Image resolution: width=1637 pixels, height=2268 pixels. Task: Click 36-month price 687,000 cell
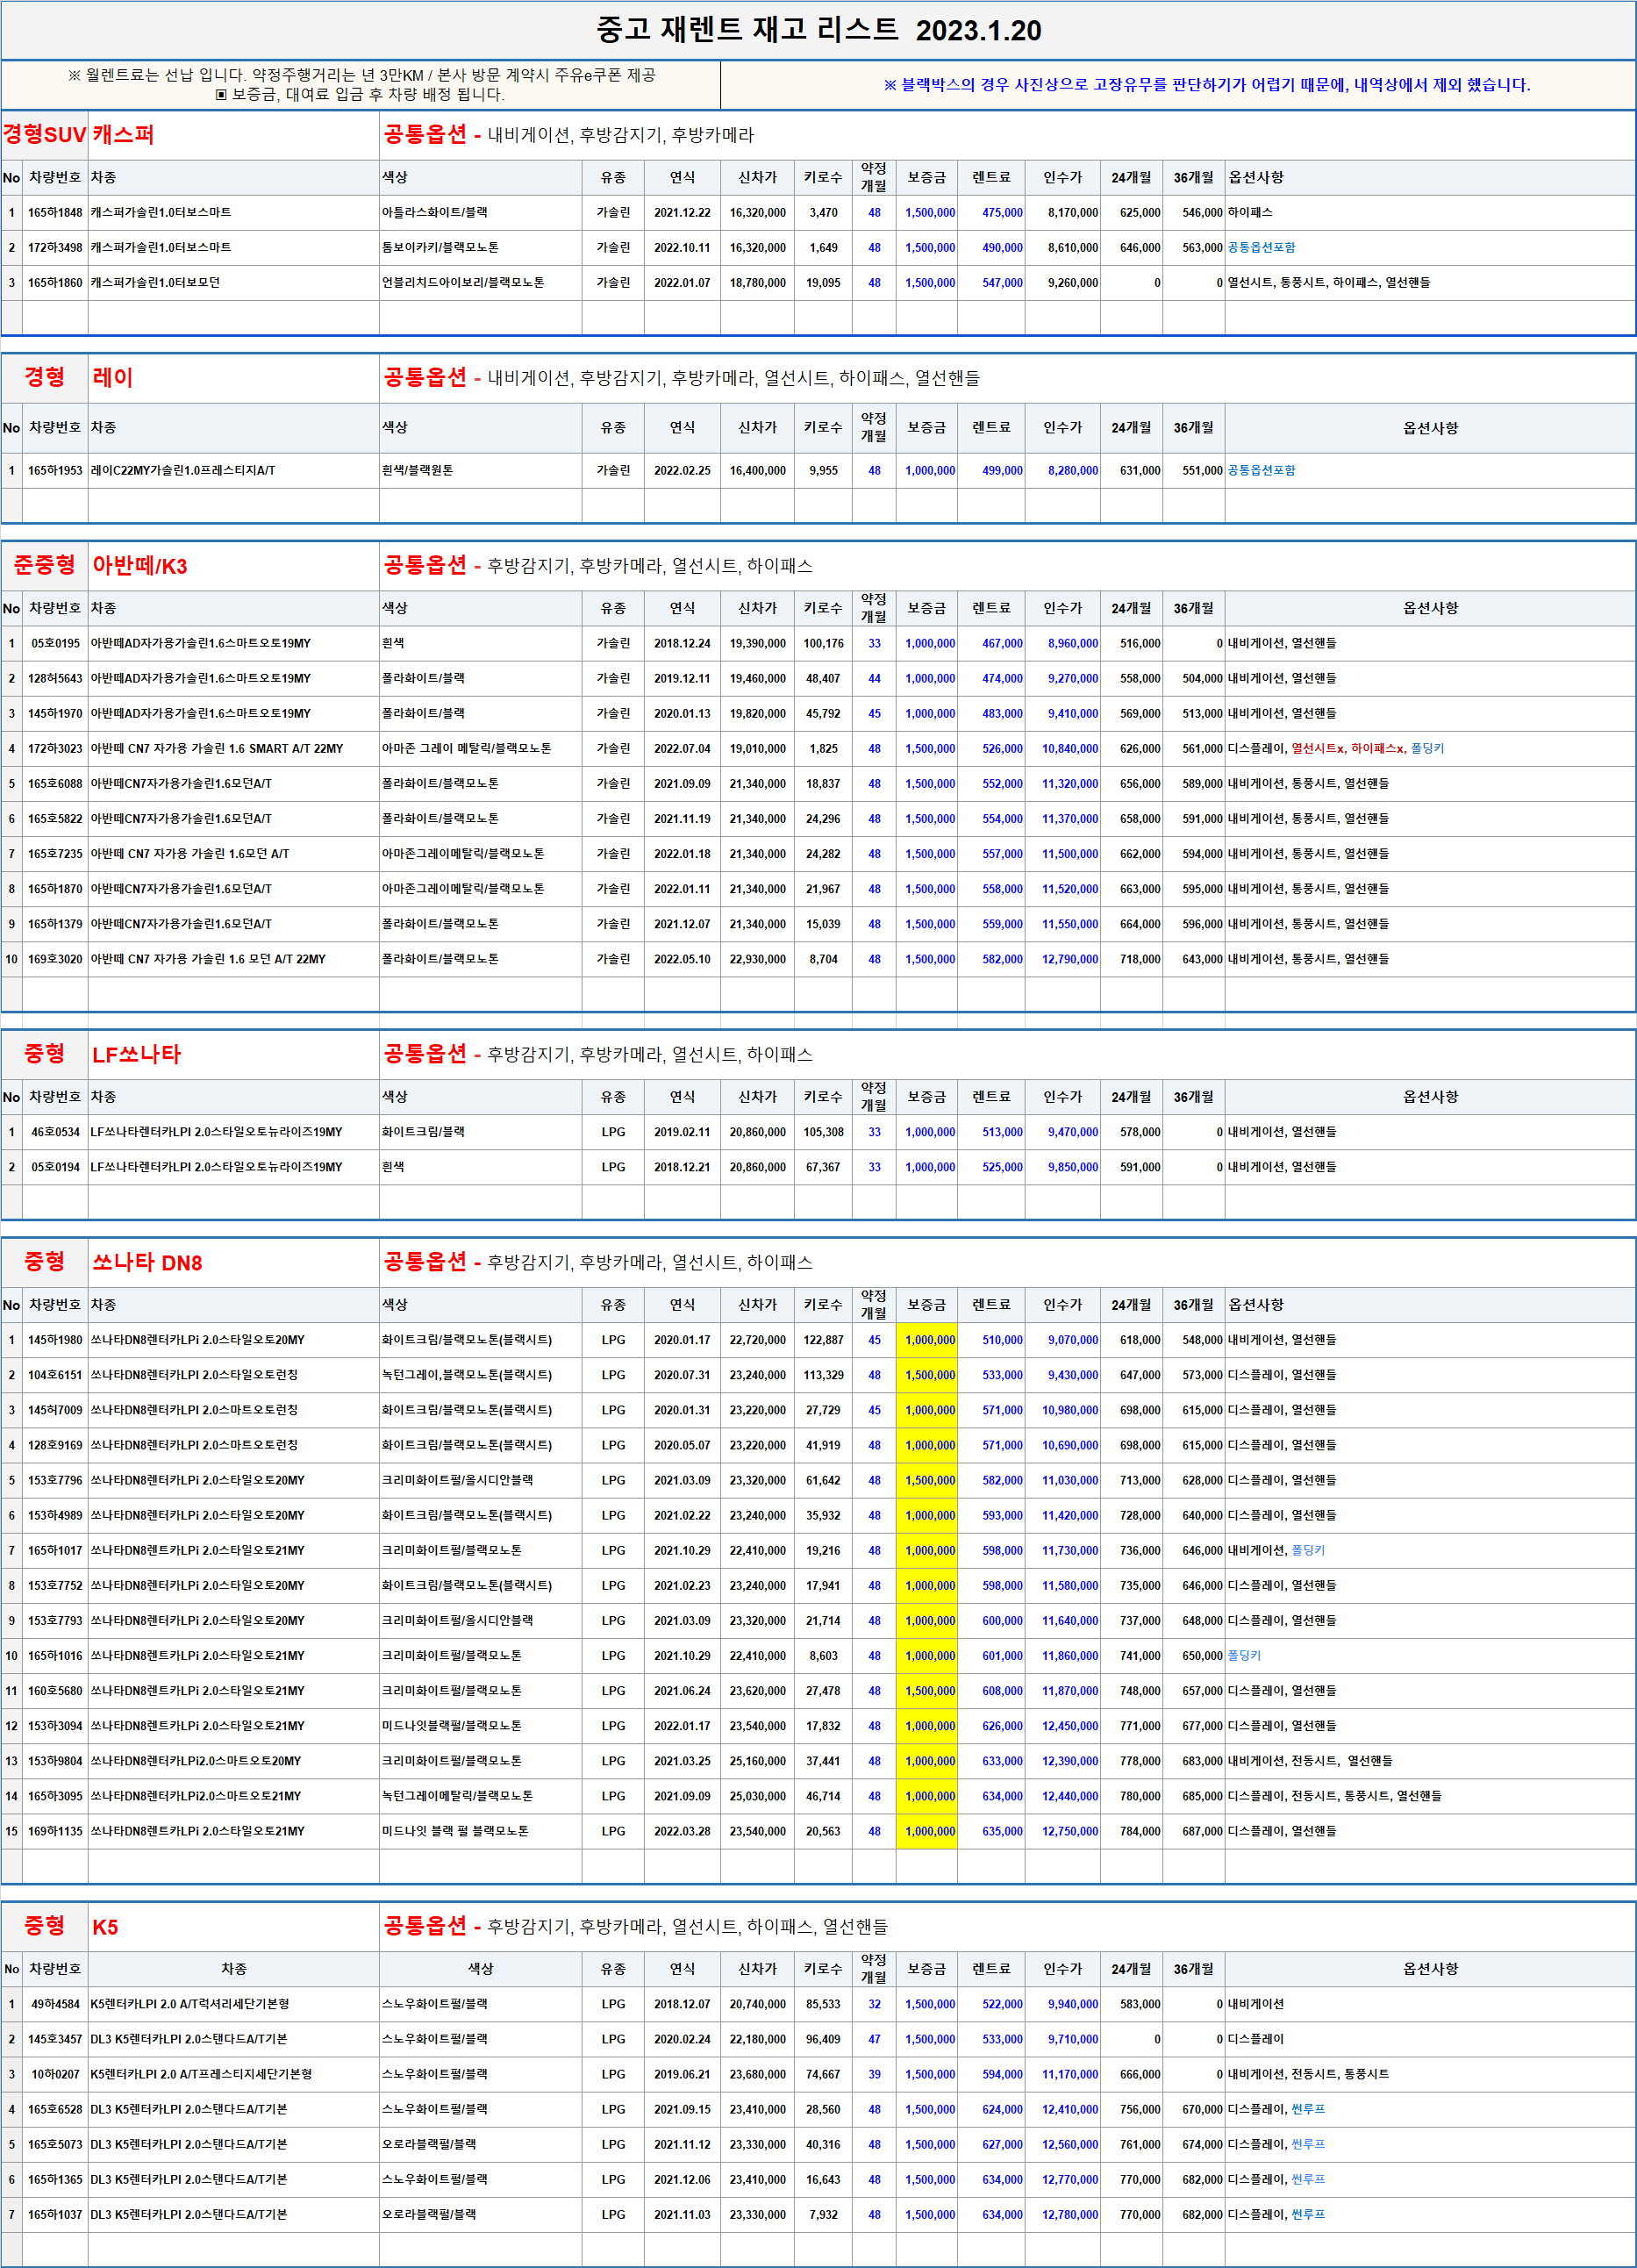pyautogui.click(x=1194, y=1832)
